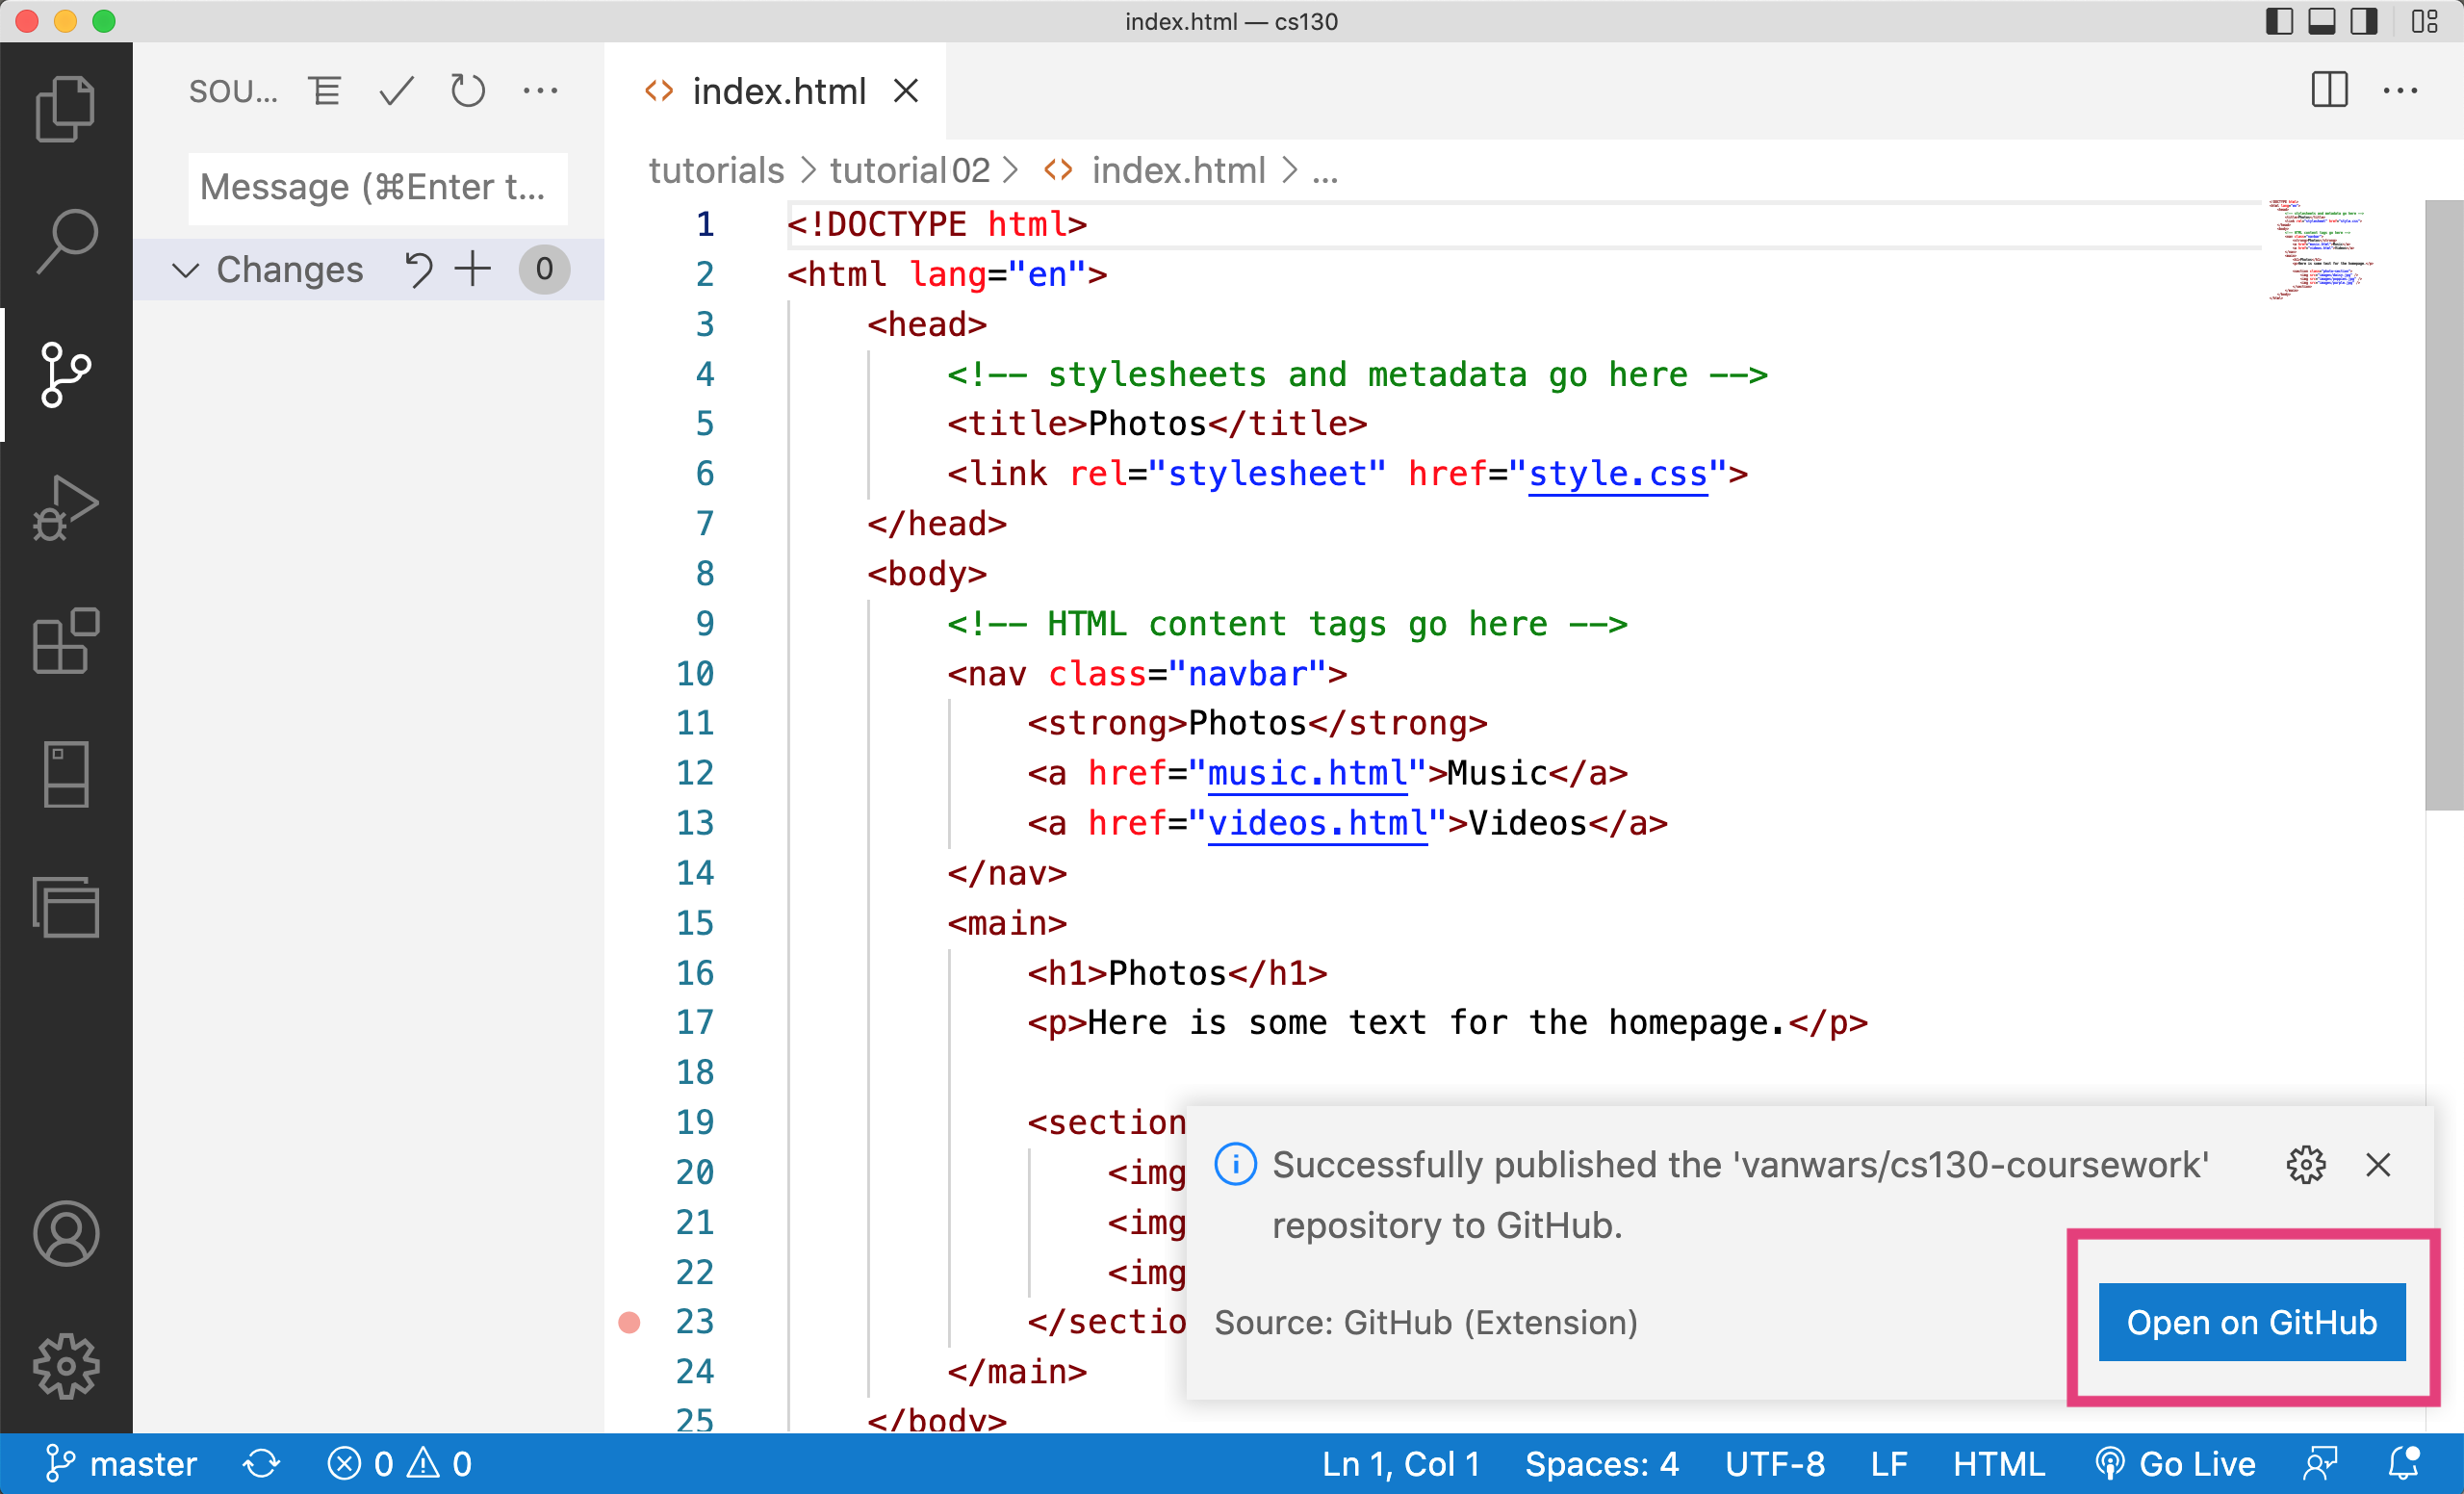Click tutorial02 in the breadcrumb
This screenshot has height=1494, width=2464.
908,171
